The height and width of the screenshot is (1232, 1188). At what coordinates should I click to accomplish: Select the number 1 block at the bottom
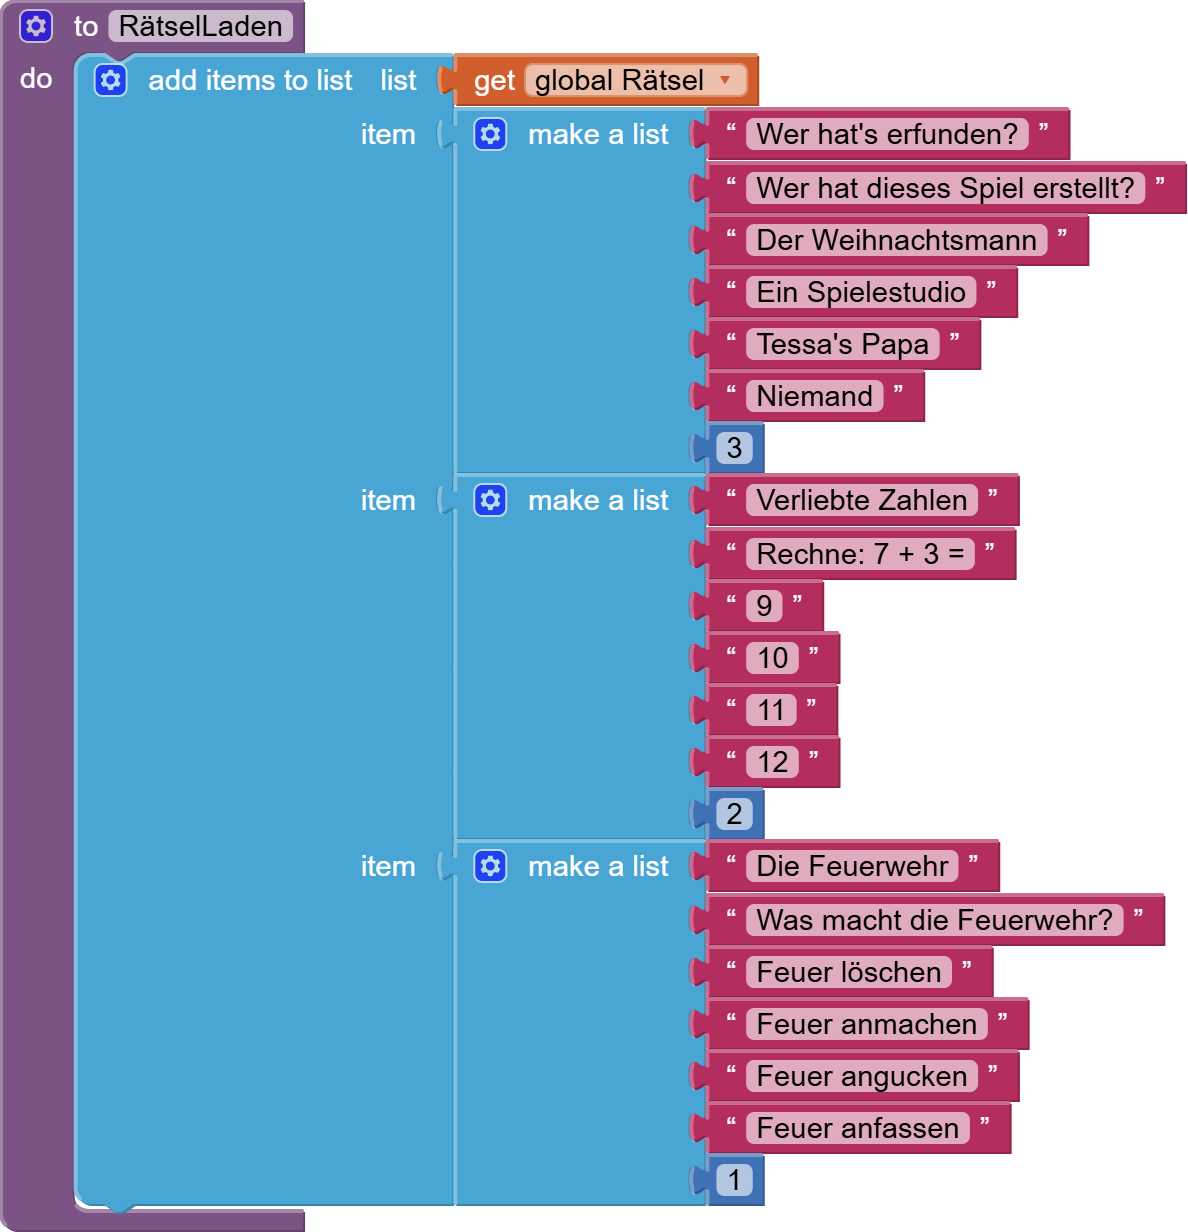pyautogui.click(x=733, y=1180)
